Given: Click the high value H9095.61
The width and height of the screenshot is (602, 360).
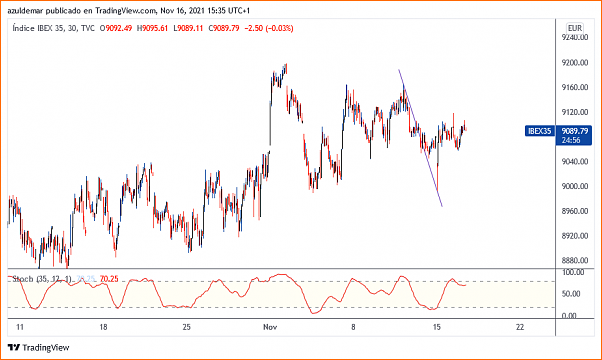Looking at the screenshot, I should [x=152, y=28].
